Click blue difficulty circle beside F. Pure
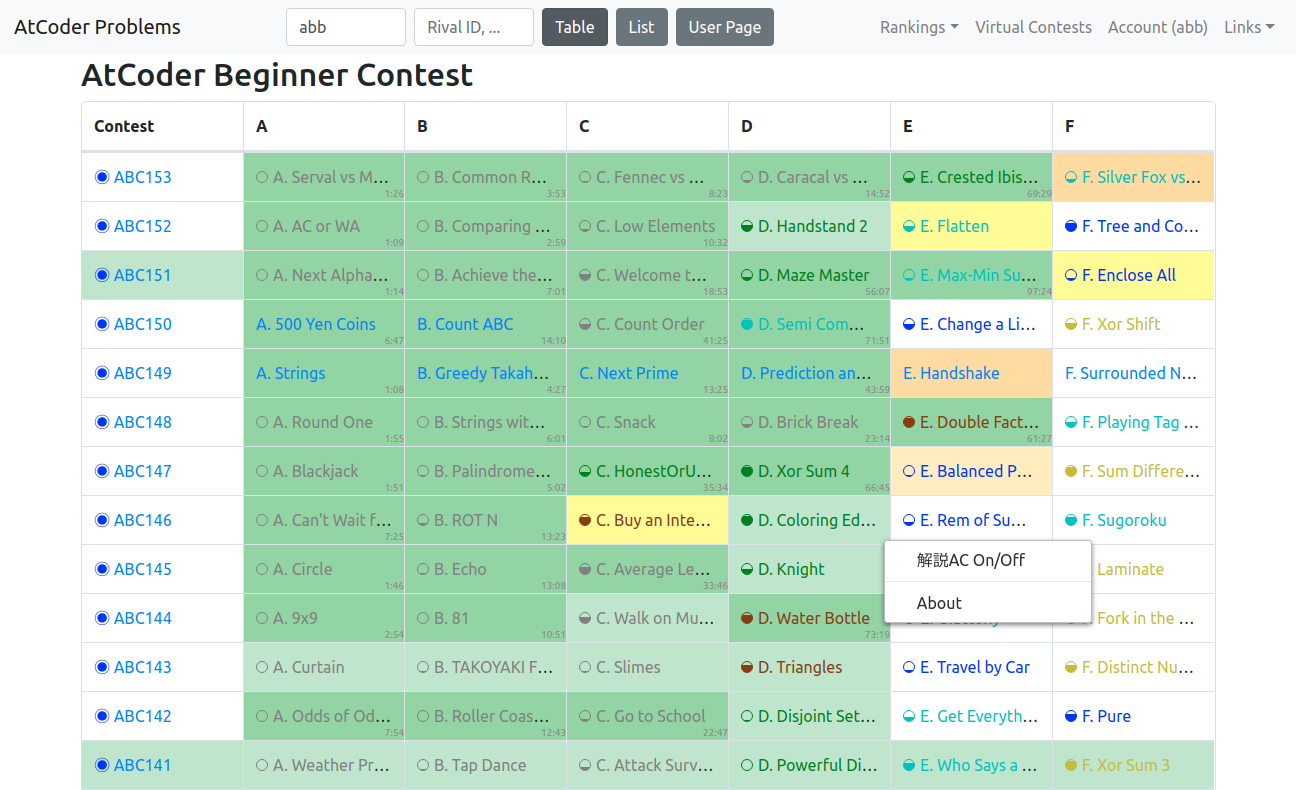The width and height of the screenshot is (1296, 790). [1071, 716]
